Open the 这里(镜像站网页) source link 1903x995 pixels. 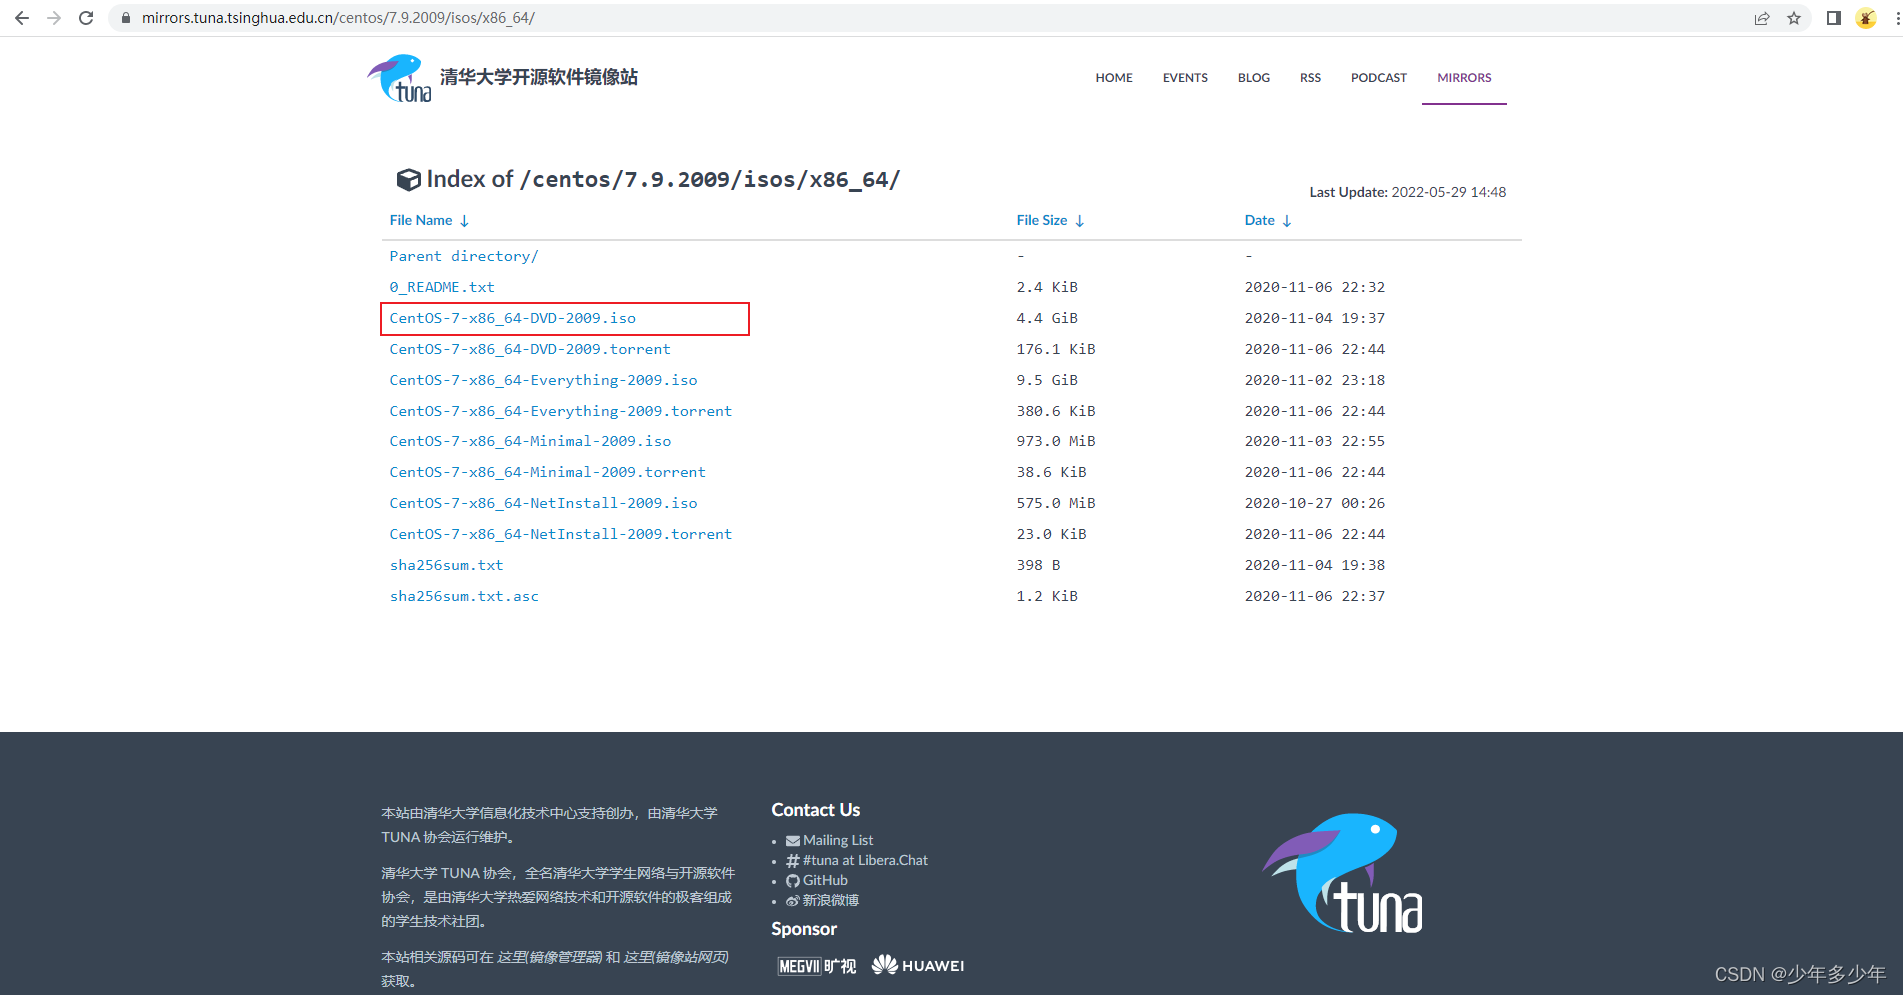pyautogui.click(x=676, y=958)
